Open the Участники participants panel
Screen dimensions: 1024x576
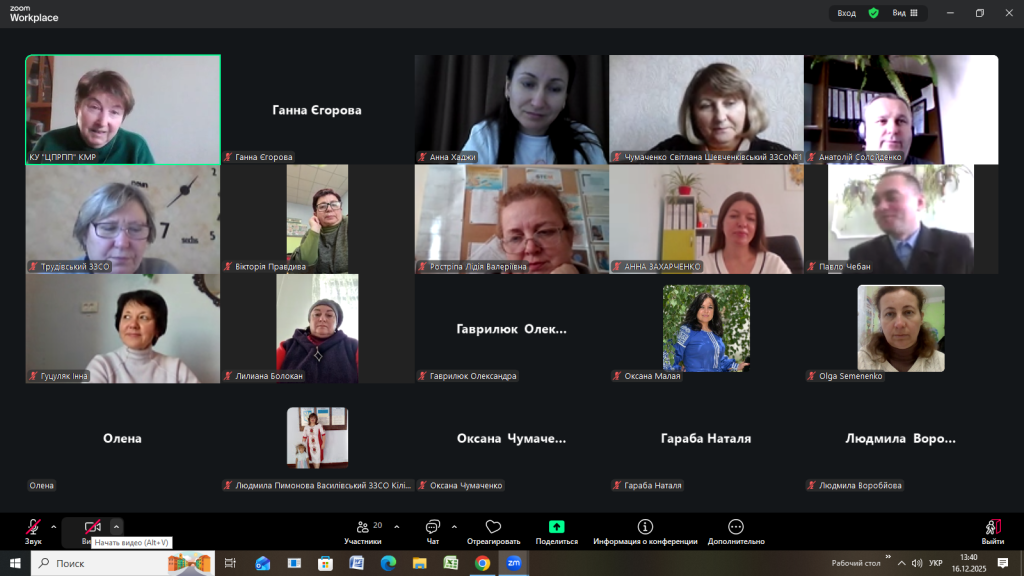[x=362, y=530]
